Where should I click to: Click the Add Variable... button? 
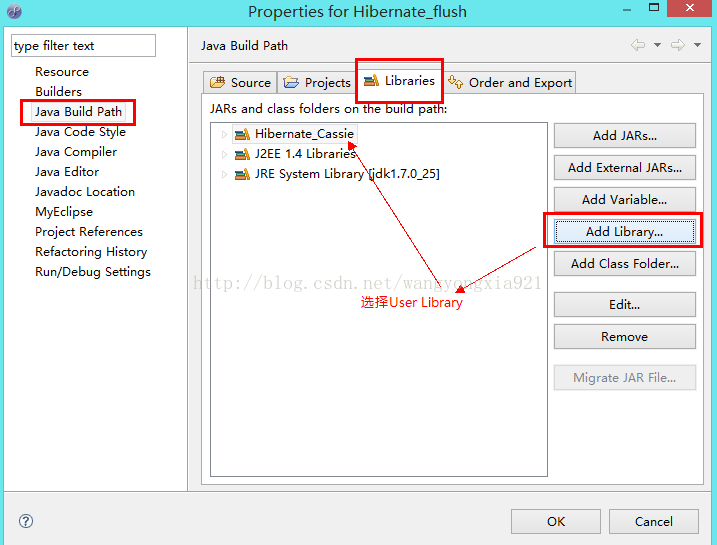[x=625, y=199]
